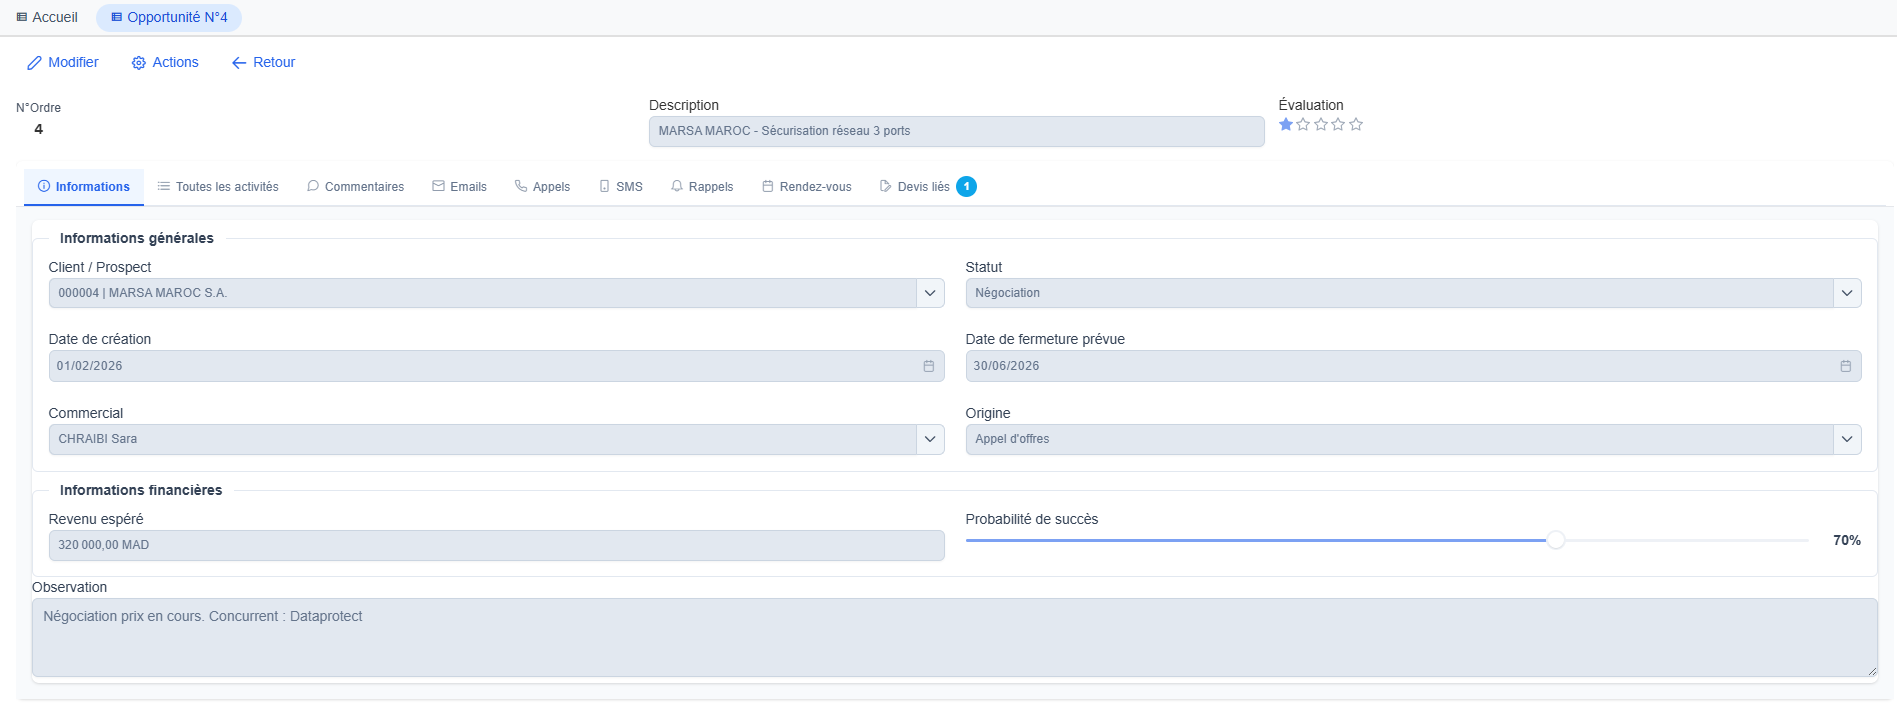Click the Date de fermeture prévue field 30/06/2026
This screenshot has height=714, width=1897.
[x=1413, y=366]
